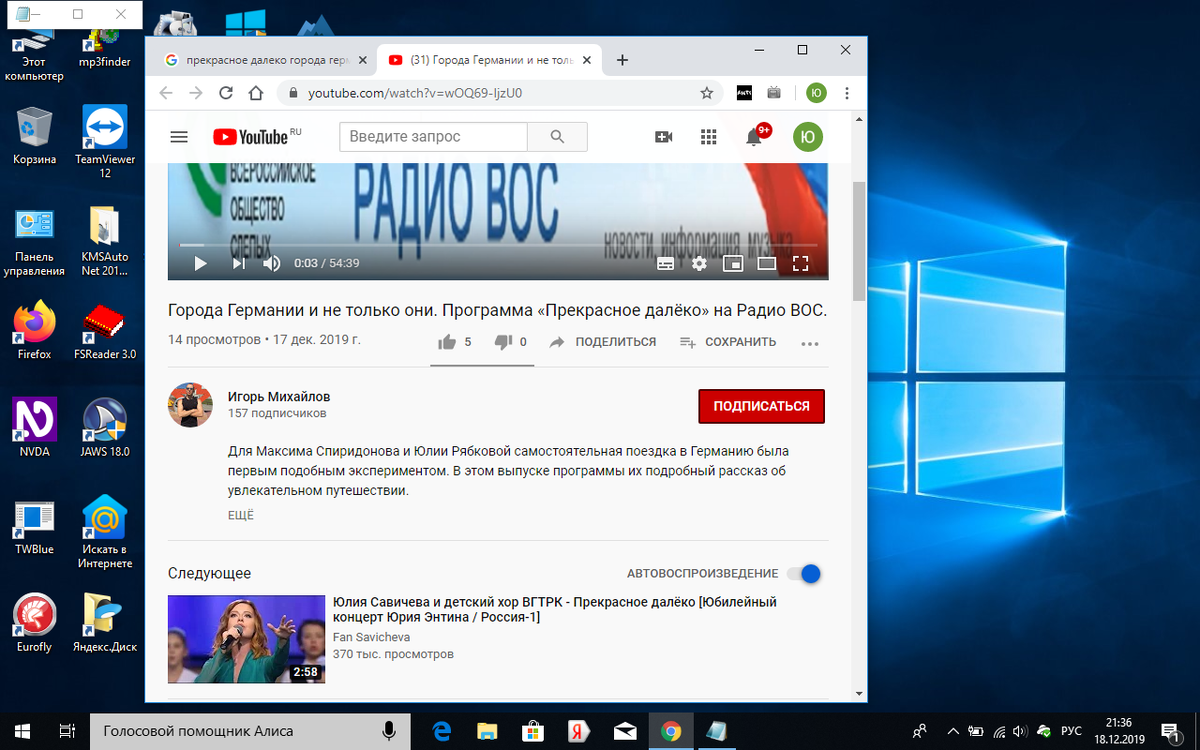Go forward in Chrome
This screenshot has width=1200, height=750.
point(196,93)
